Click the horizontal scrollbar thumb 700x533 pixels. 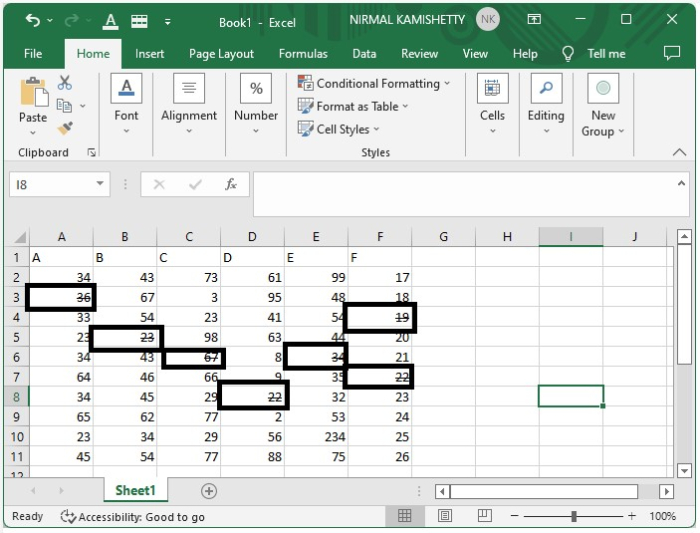point(544,491)
